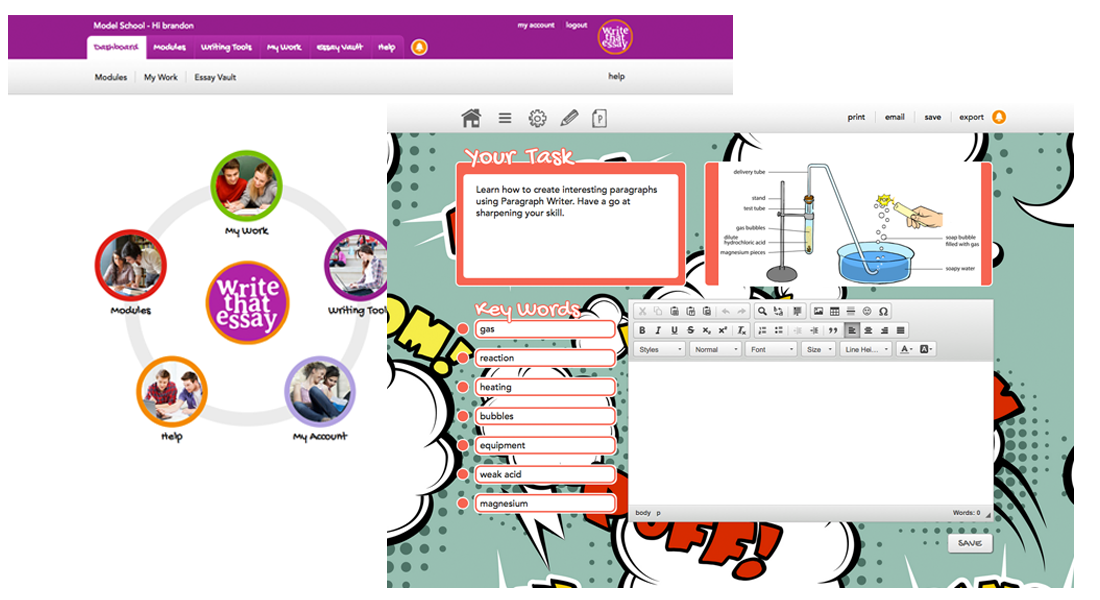Image resolution: width=1100 pixels, height=600 pixels.
Task: Click the SAVE button below the editor
Action: 970,543
